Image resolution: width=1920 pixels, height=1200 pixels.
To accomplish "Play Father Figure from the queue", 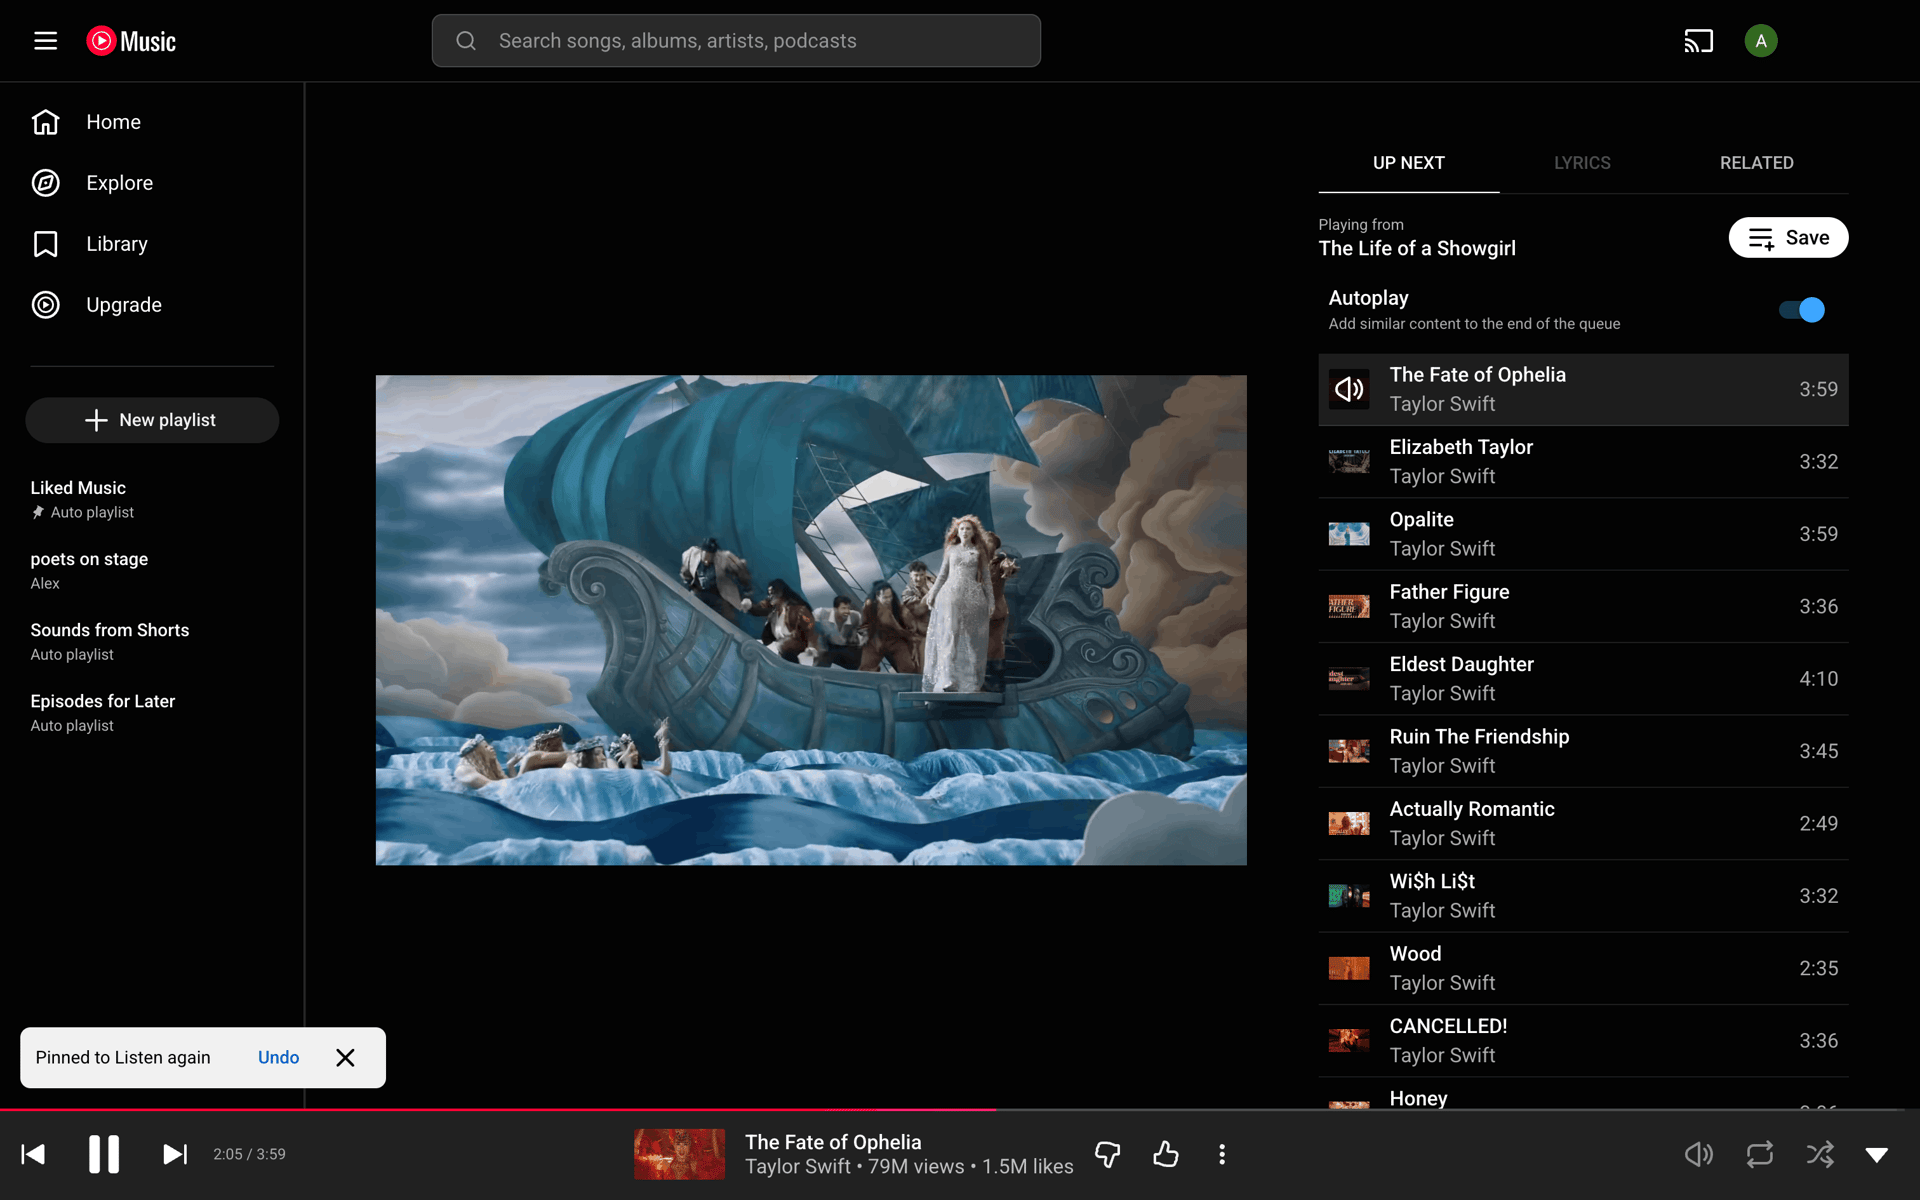I will tap(1583, 607).
